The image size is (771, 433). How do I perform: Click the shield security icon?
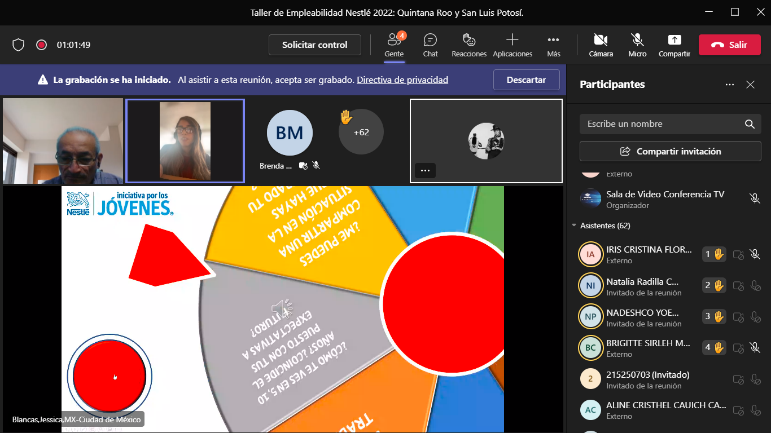point(18,45)
